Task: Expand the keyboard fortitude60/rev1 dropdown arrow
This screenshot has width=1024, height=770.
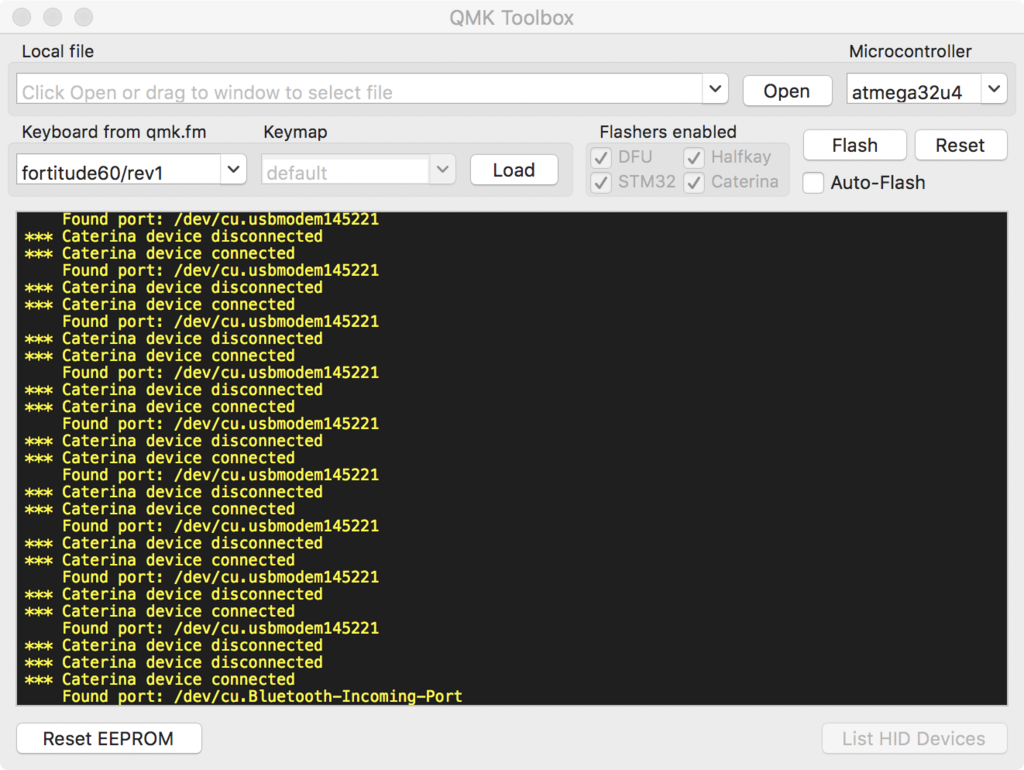Action: coord(233,170)
